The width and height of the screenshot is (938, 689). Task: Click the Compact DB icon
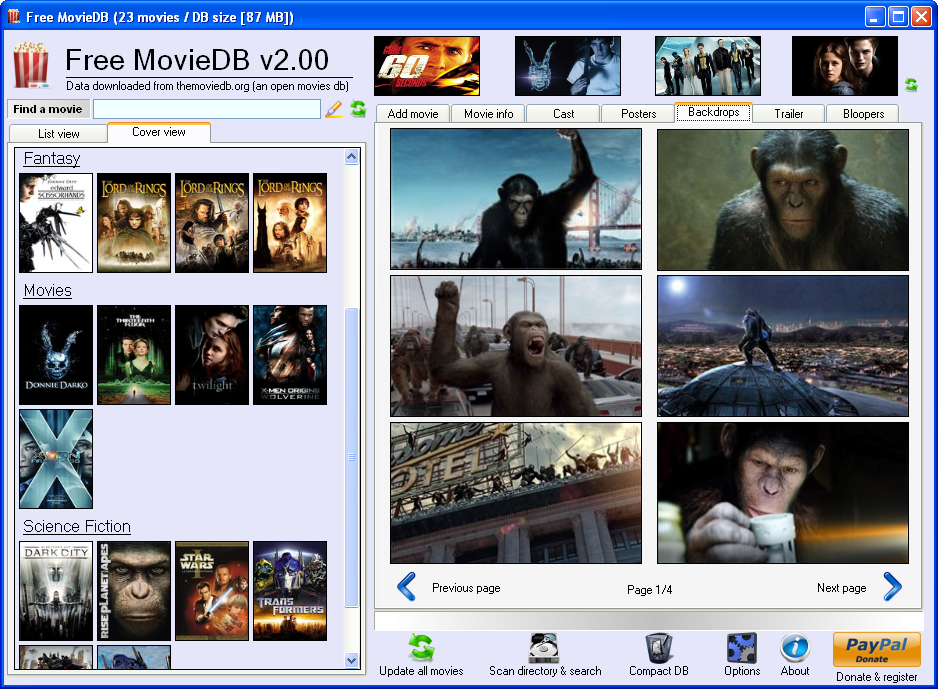pos(658,648)
